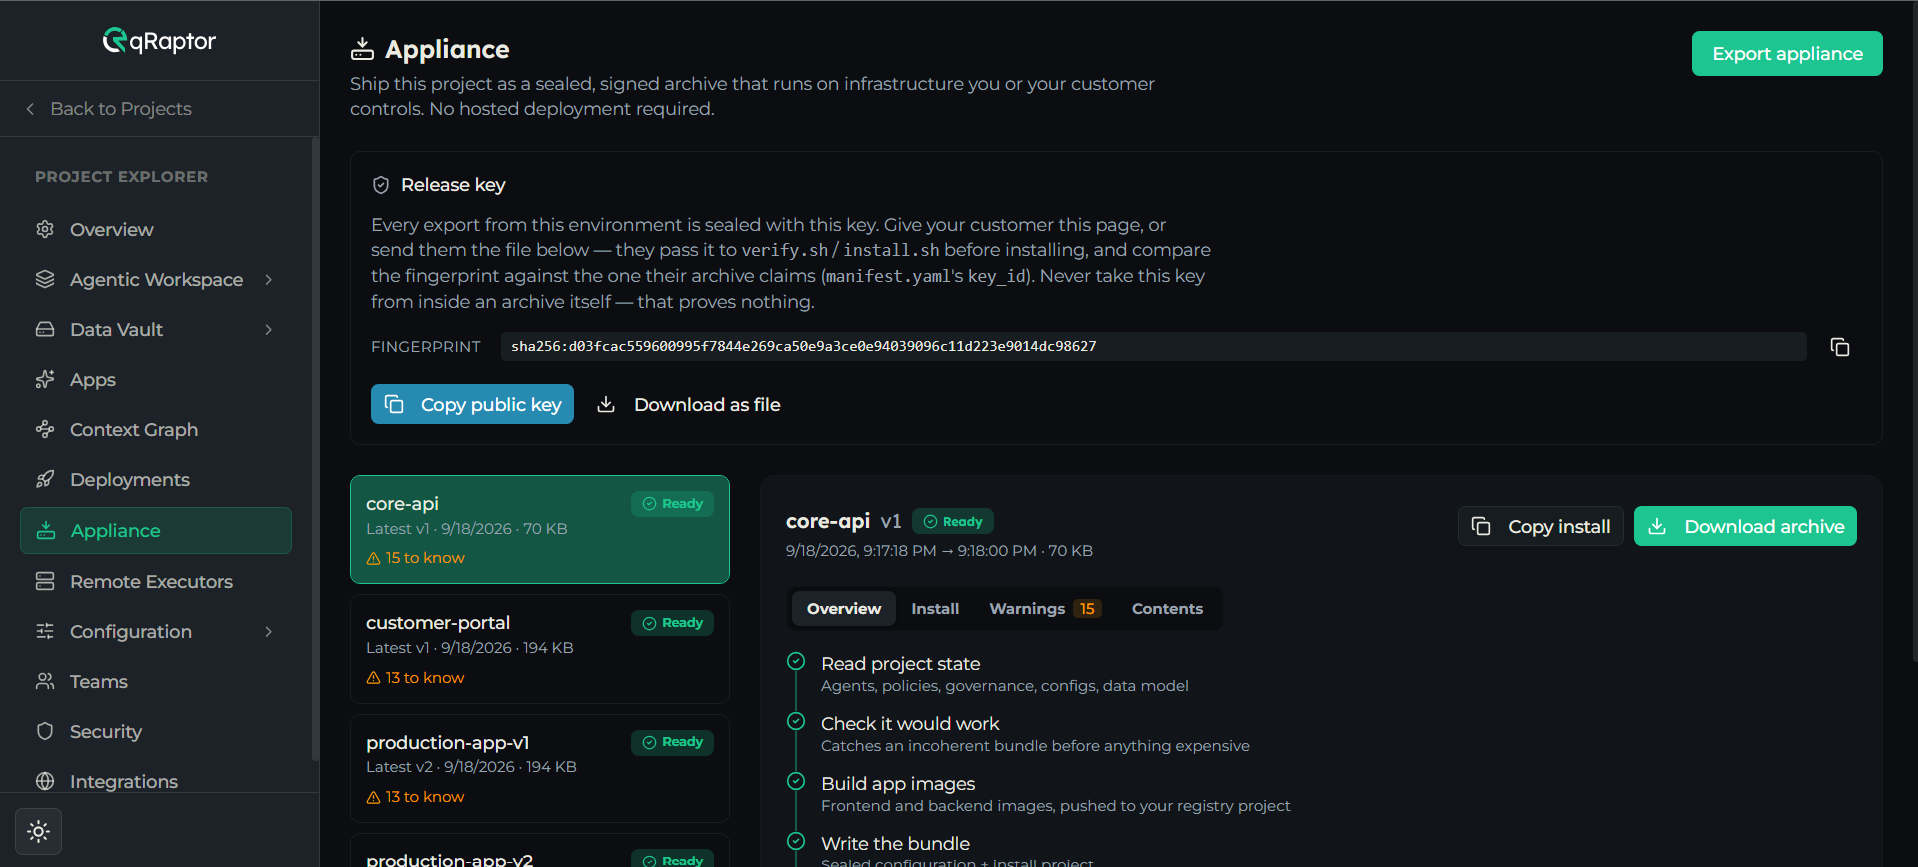
Task: Click the fingerprint sha256 field
Action: tap(1153, 346)
